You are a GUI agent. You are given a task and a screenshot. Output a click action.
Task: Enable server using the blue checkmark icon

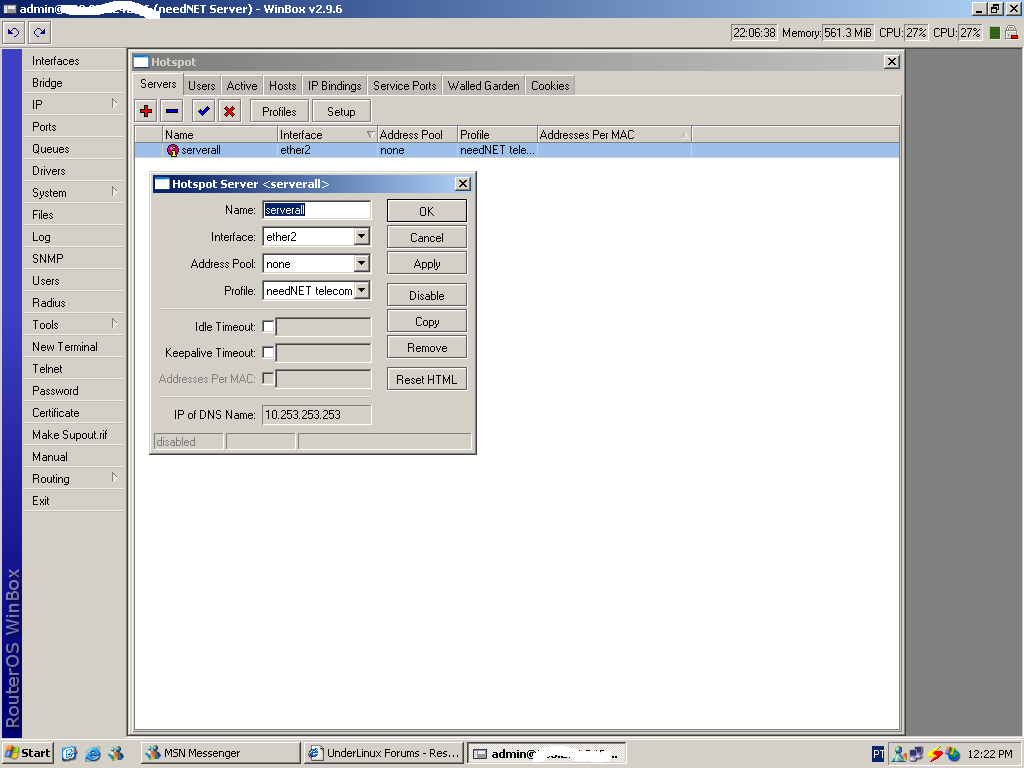coord(204,111)
